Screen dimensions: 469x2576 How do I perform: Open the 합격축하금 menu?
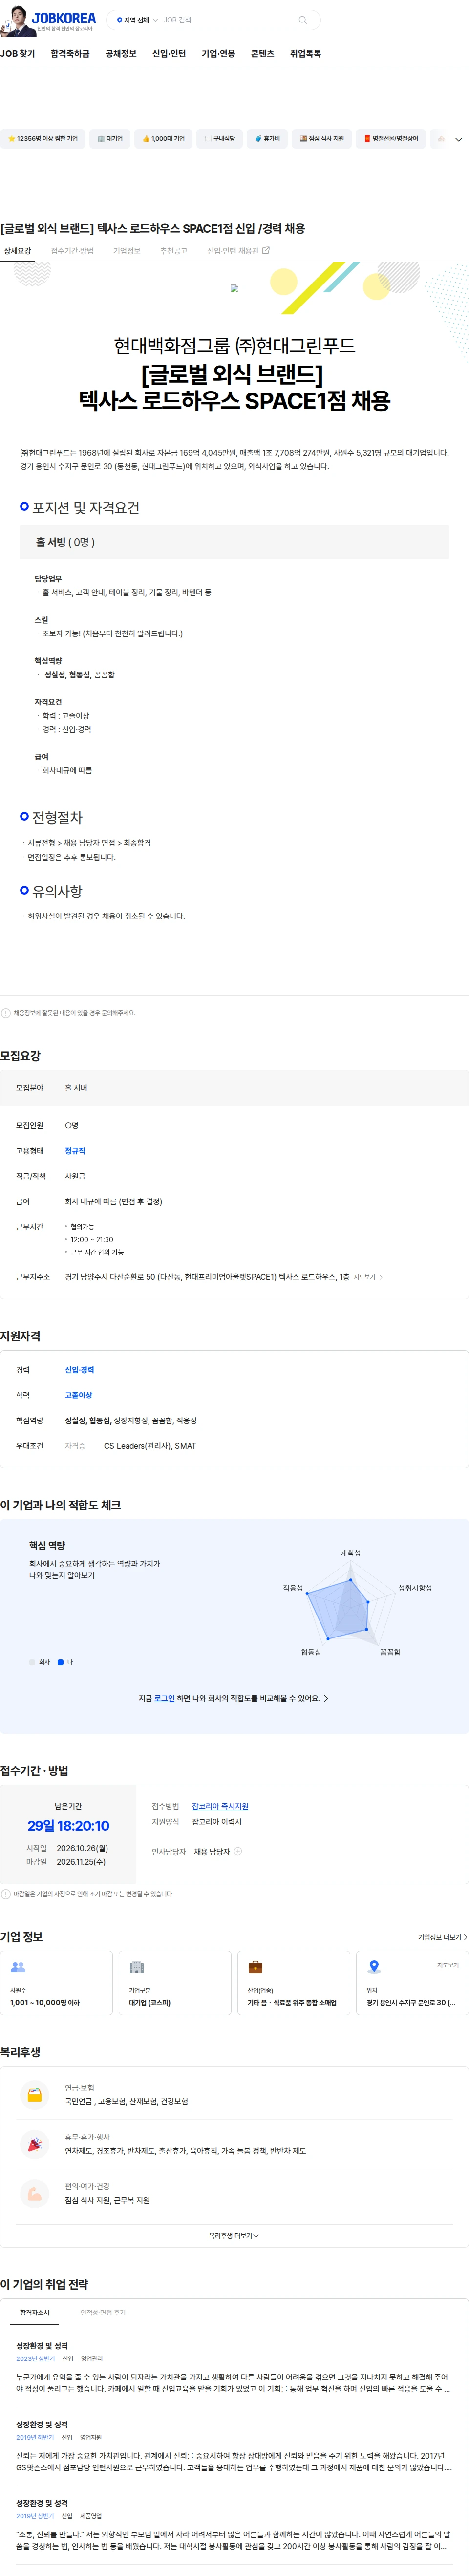[70, 54]
